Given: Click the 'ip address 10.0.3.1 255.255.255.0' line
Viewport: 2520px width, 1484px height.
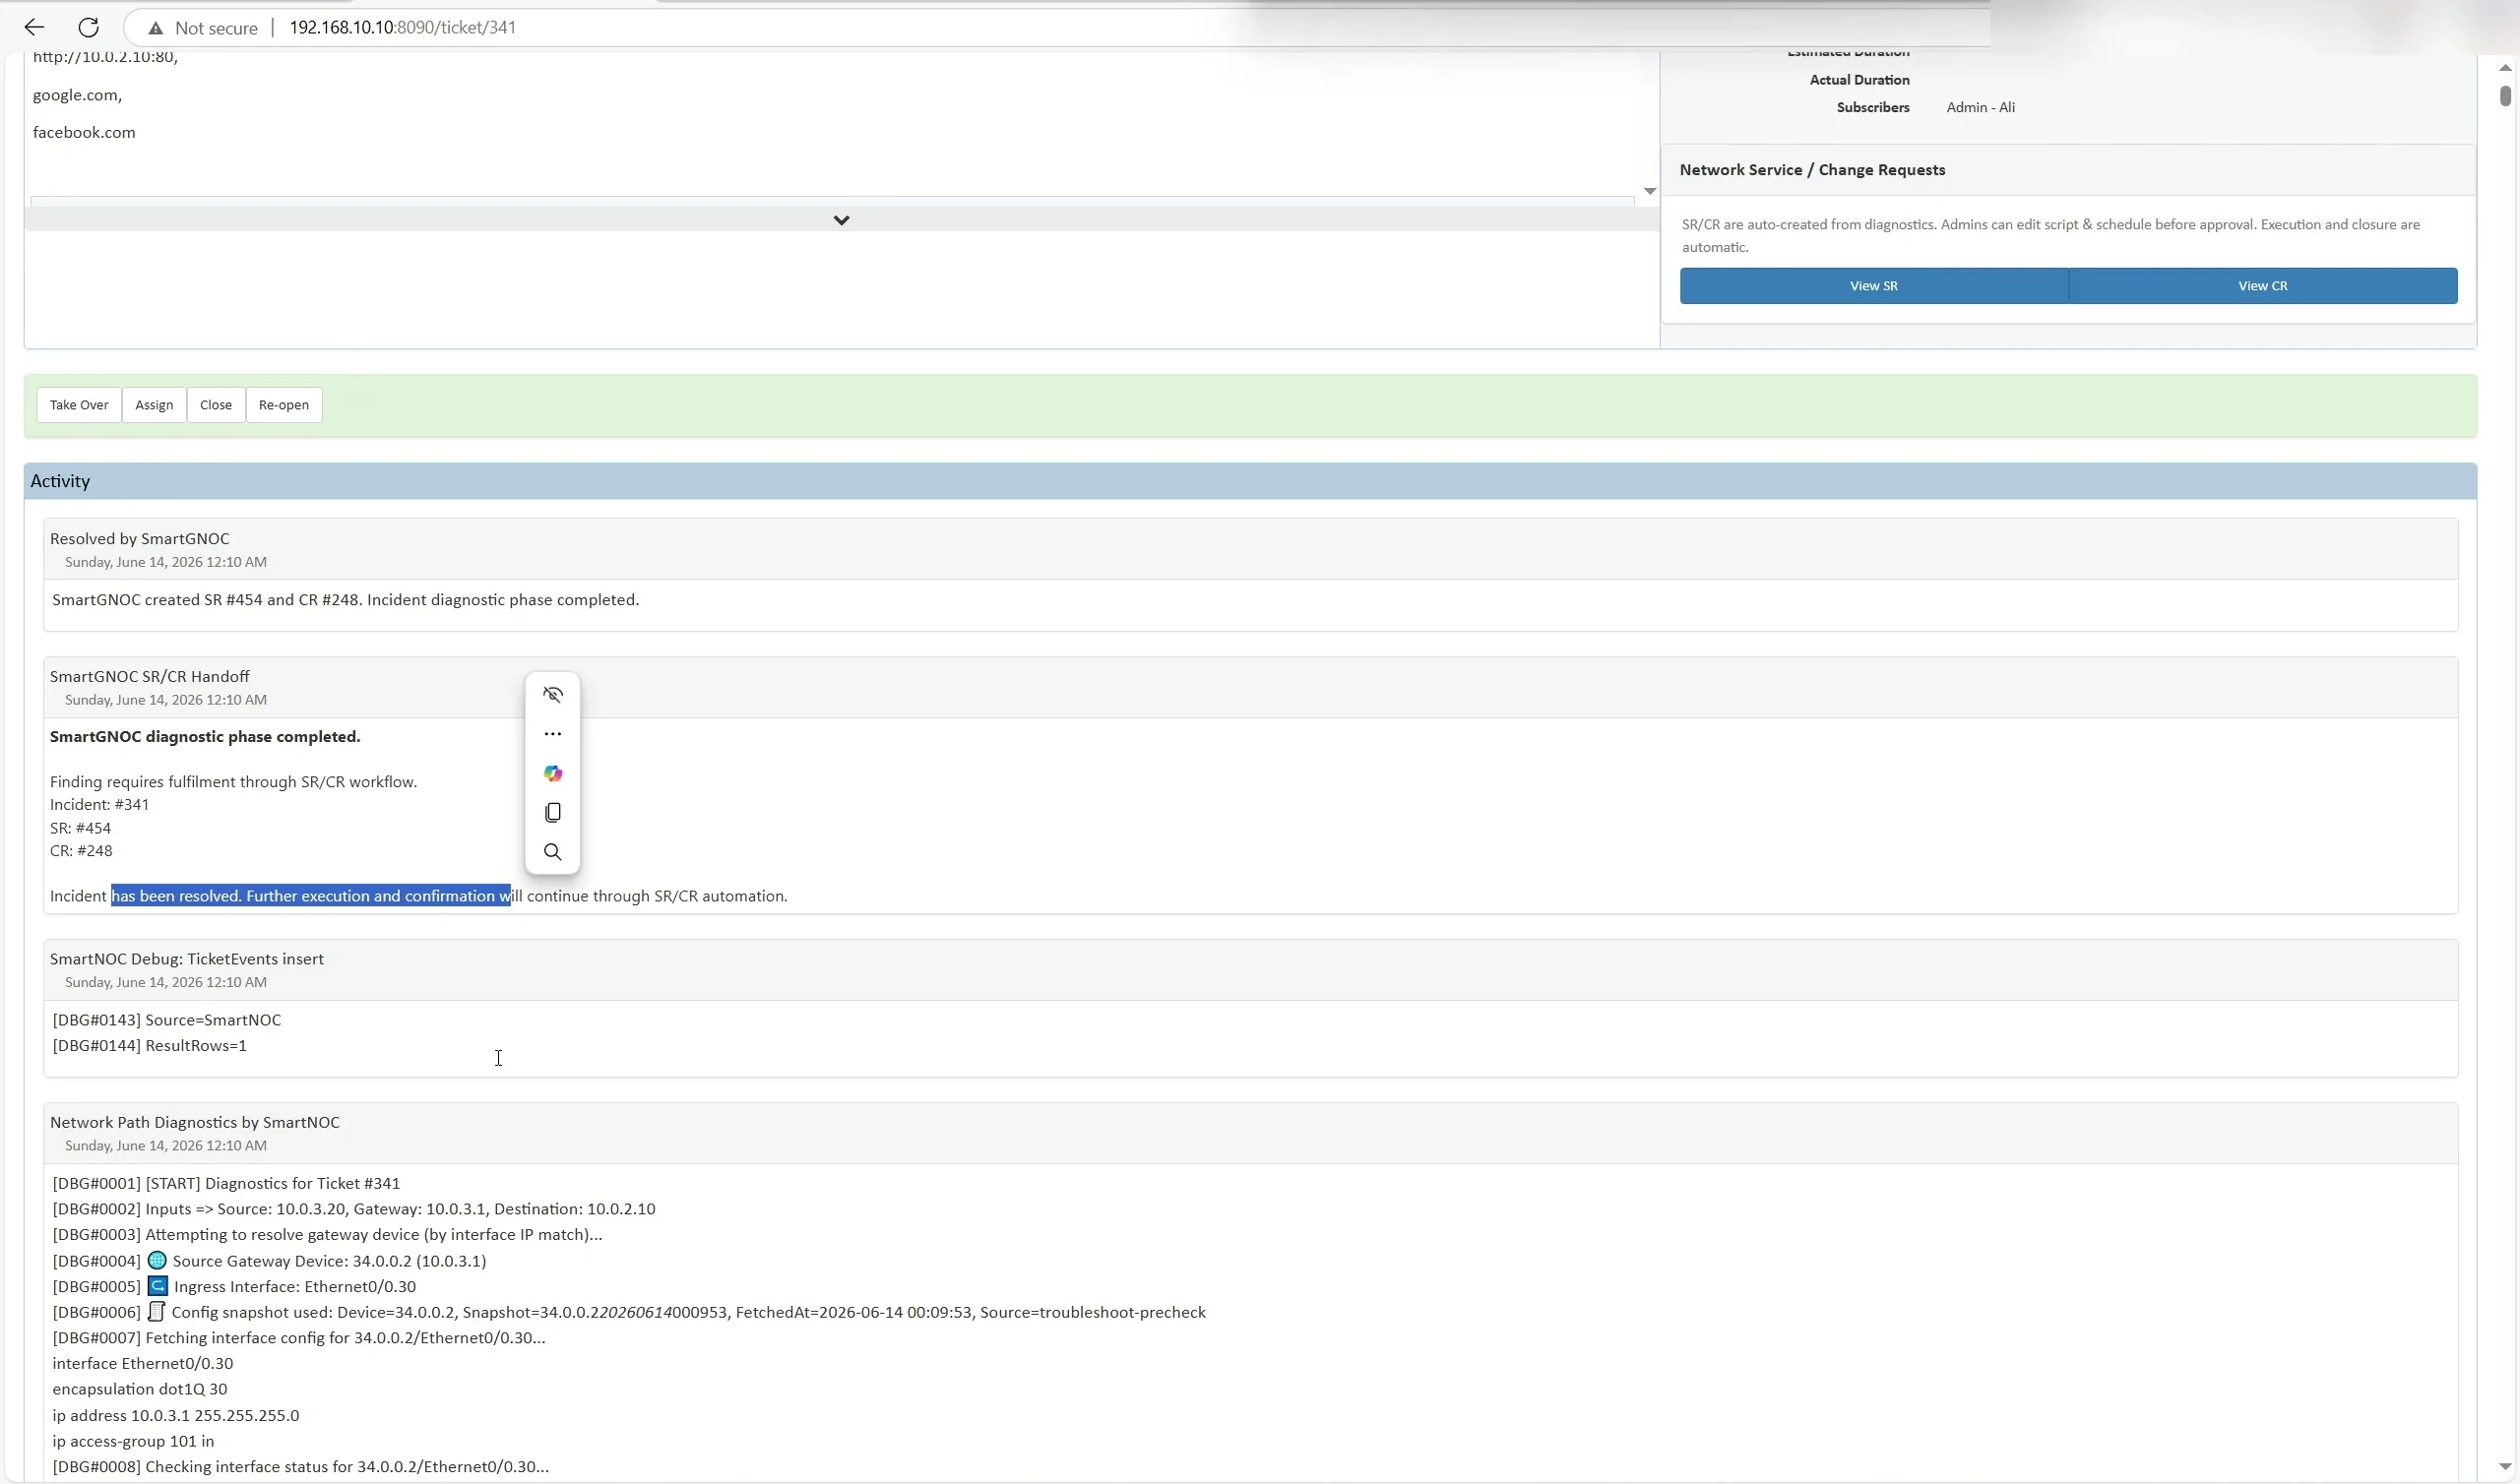Looking at the screenshot, I should [176, 1415].
